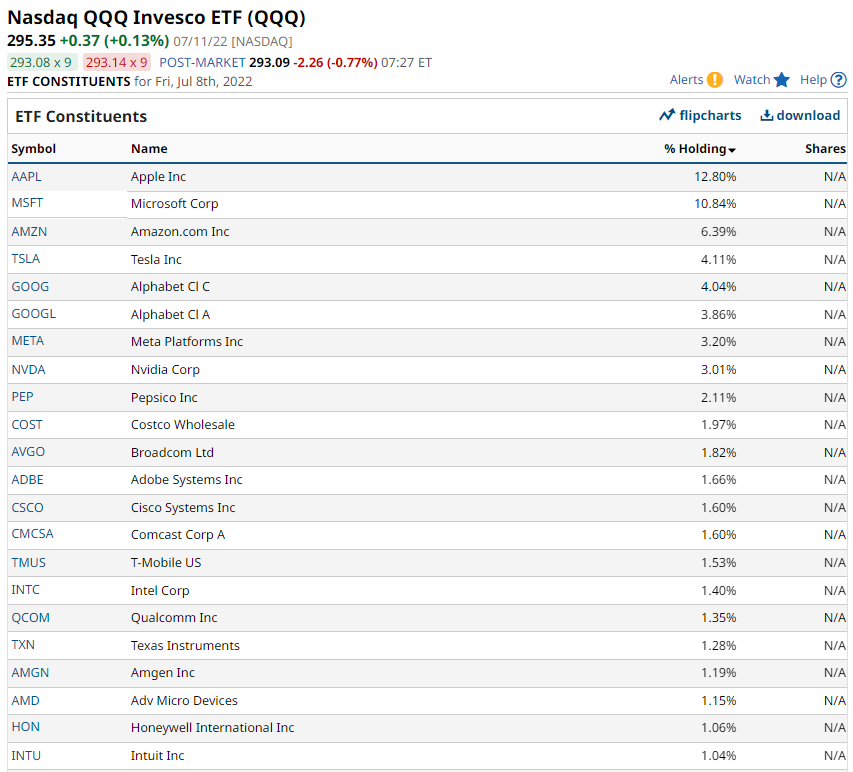Click the 1.04% holding value
This screenshot has height=772, width=853.
[719, 756]
